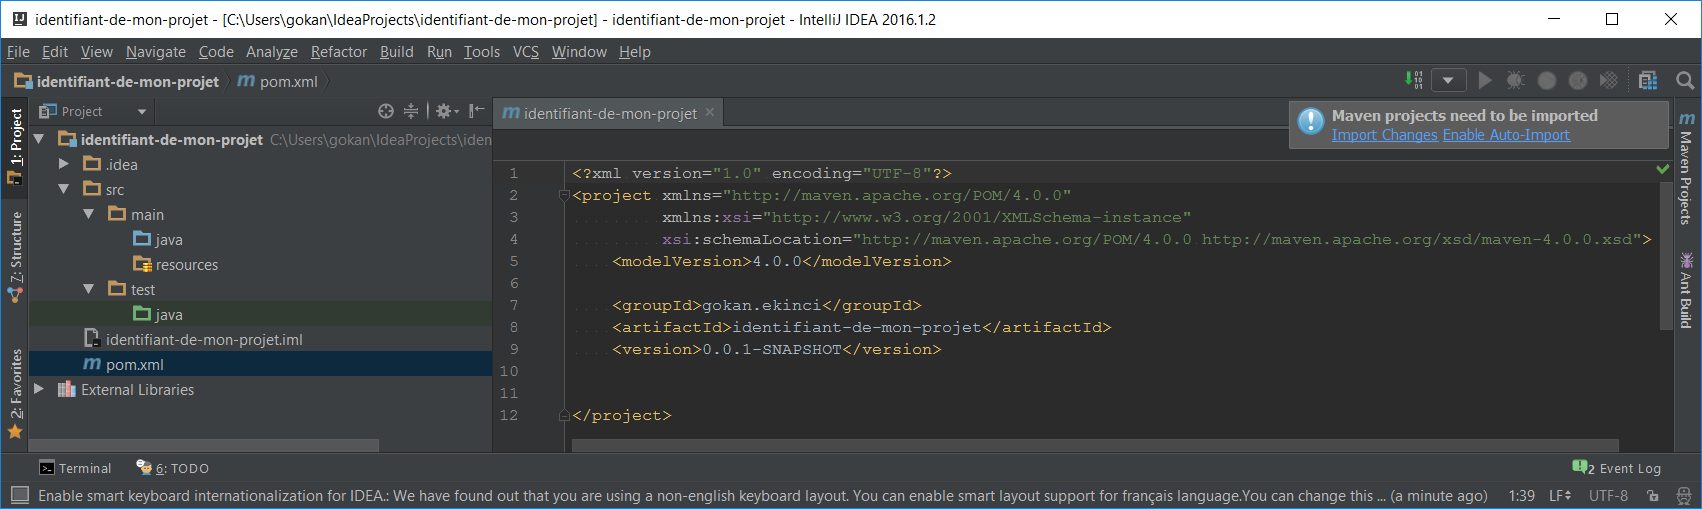Click the editor's horizontal scrollbar
Image resolution: width=1702 pixels, height=509 pixels.
pos(1094,445)
